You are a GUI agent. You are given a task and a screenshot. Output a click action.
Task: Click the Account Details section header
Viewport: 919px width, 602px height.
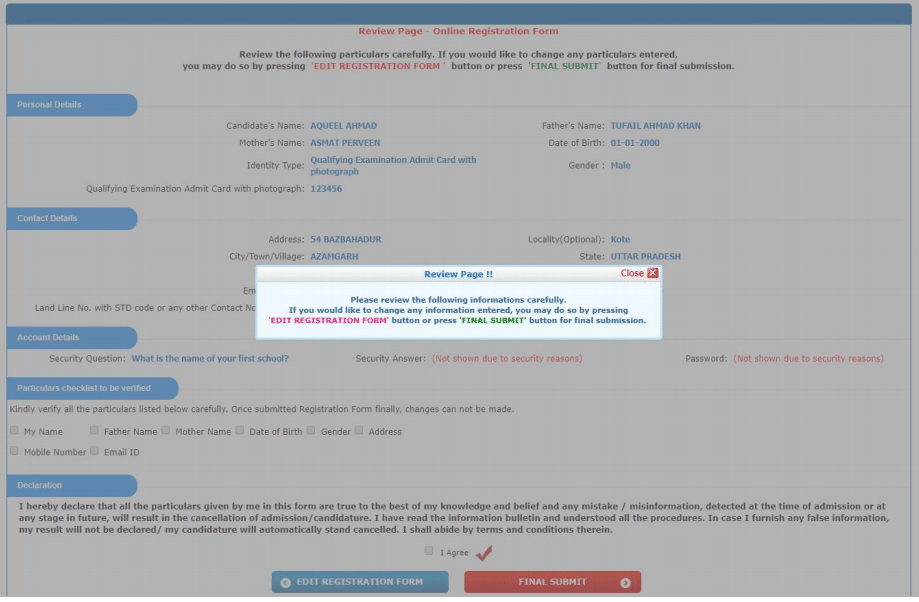pyautogui.click(x=49, y=338)
